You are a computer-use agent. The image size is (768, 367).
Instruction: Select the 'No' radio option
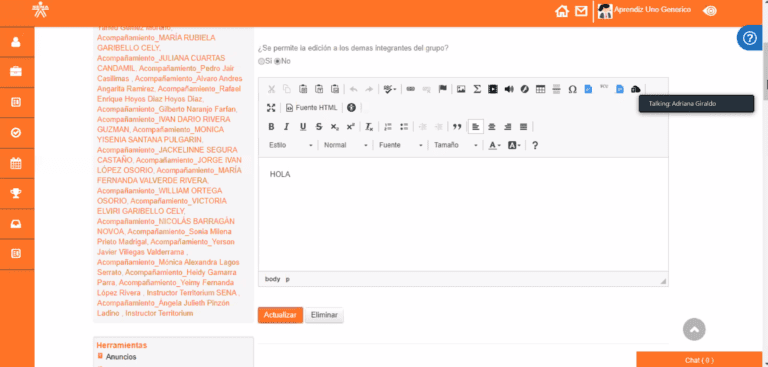(x=277, y=61)
